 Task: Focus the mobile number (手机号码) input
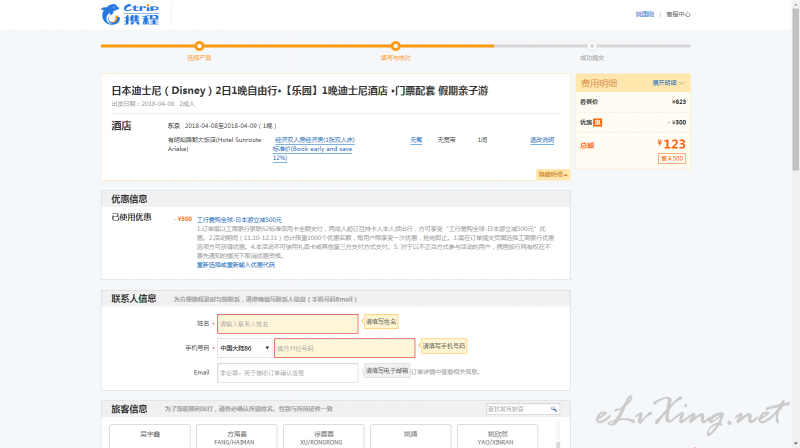(x=344, y=348)
